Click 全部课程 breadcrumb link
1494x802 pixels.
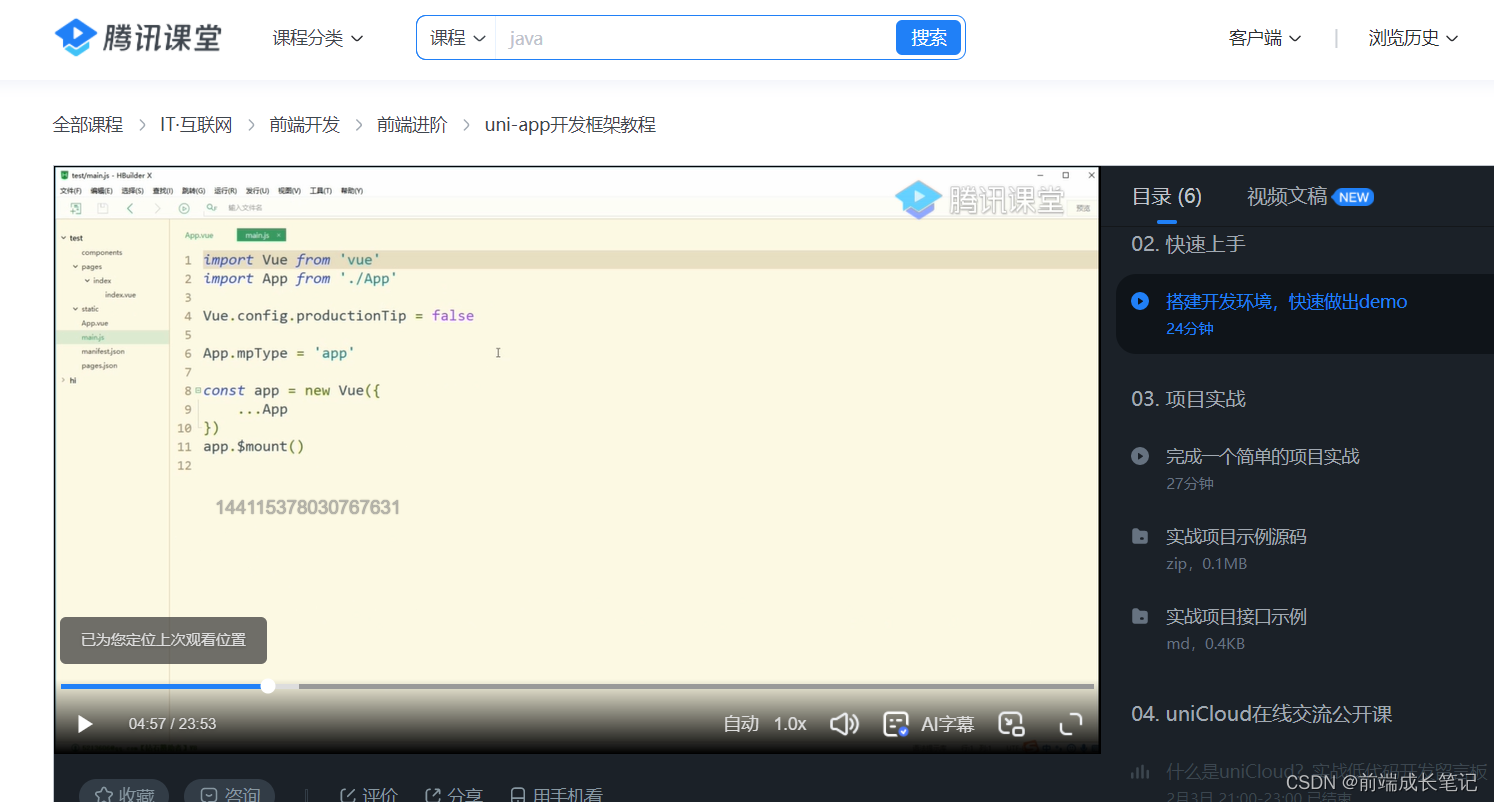tap(88, 125)
